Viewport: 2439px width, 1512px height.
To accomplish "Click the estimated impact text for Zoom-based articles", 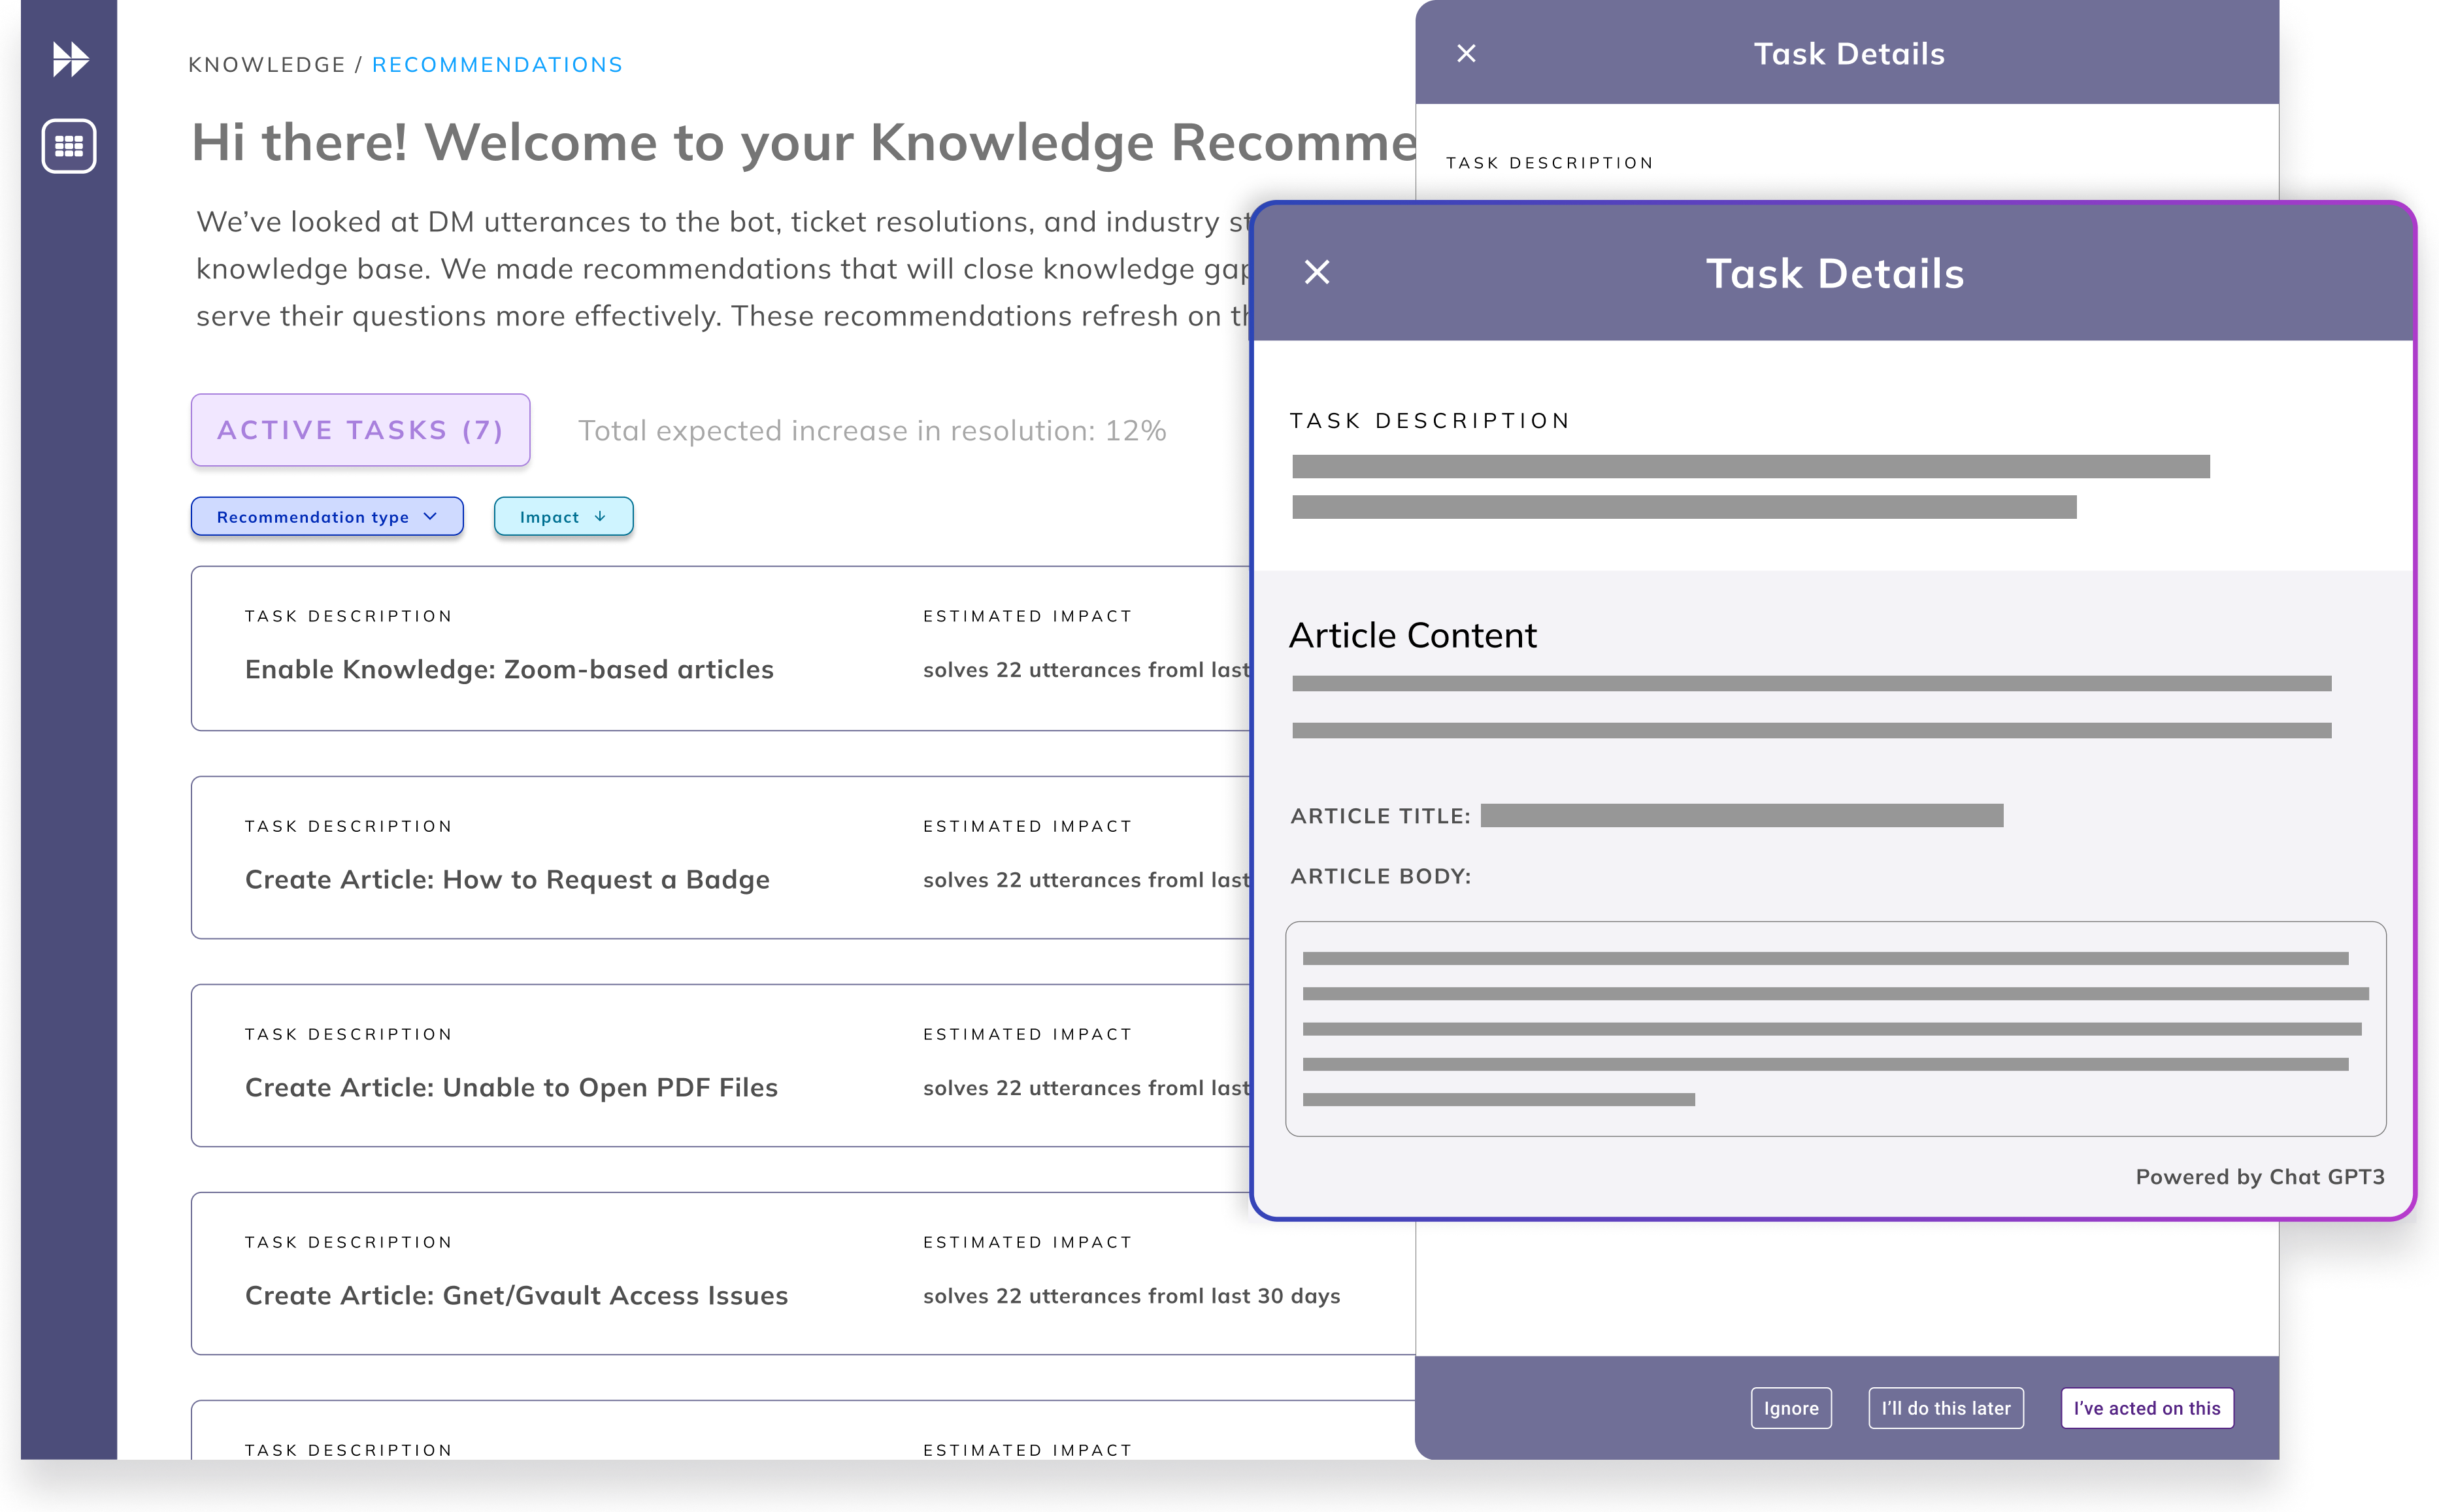I will [x=1086, y=670].
